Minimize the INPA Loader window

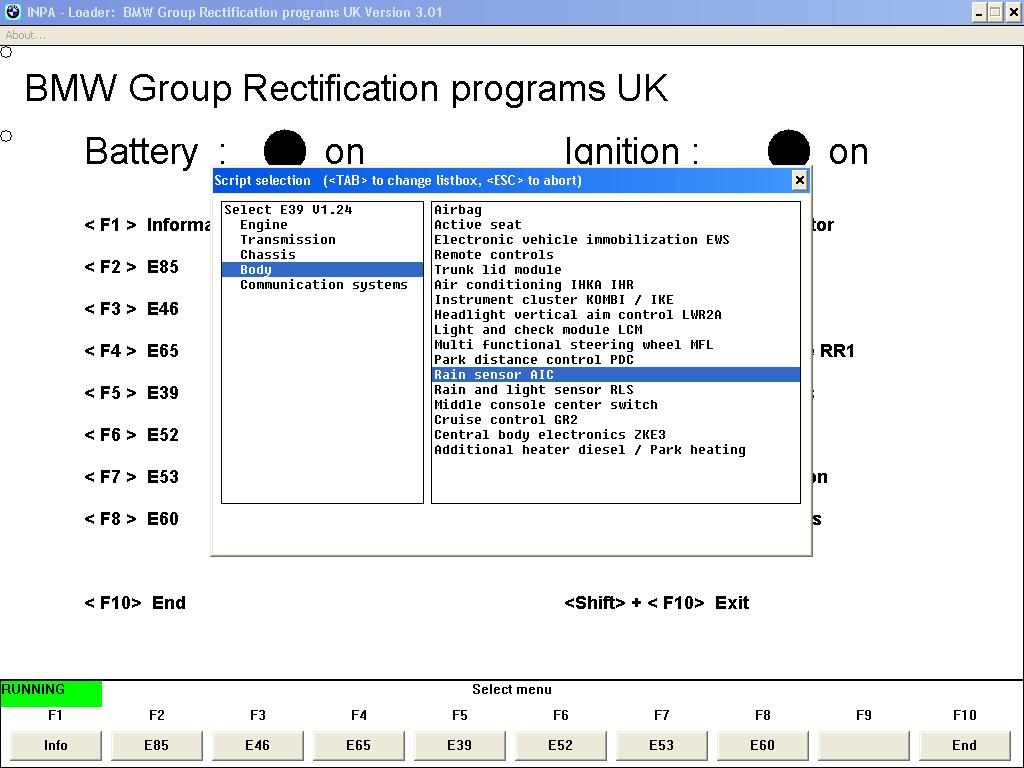(x=978, y=12)
